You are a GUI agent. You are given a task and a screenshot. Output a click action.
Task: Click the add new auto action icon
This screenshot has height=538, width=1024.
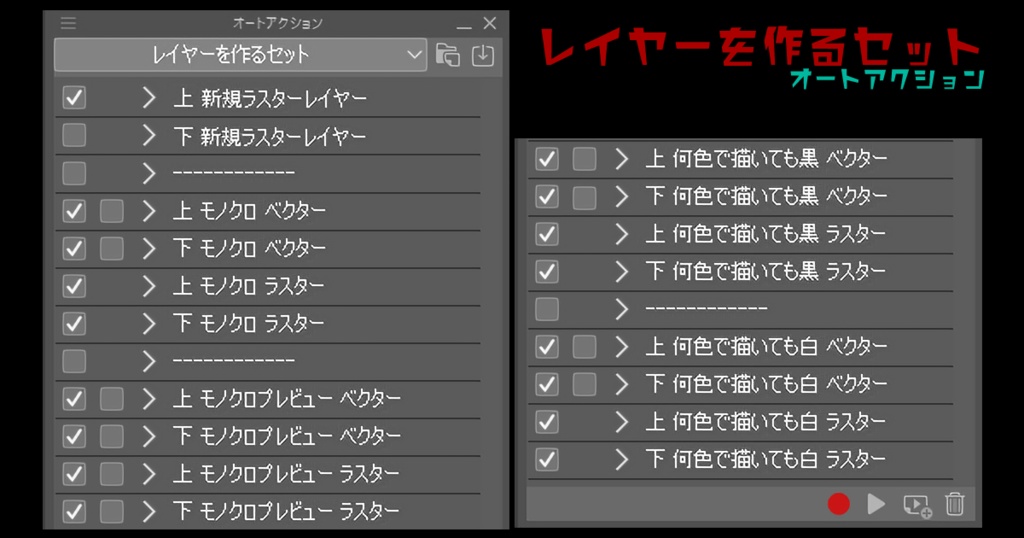tap(917, 505)
